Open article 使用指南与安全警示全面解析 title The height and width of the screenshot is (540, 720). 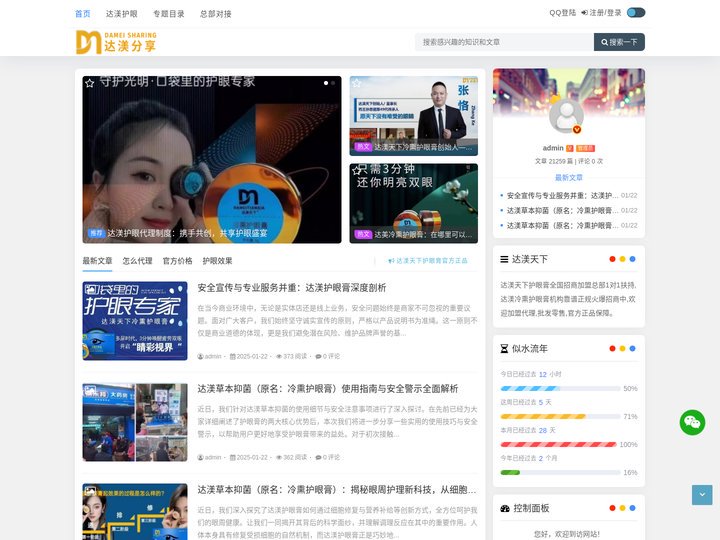[x=328, y=389]
